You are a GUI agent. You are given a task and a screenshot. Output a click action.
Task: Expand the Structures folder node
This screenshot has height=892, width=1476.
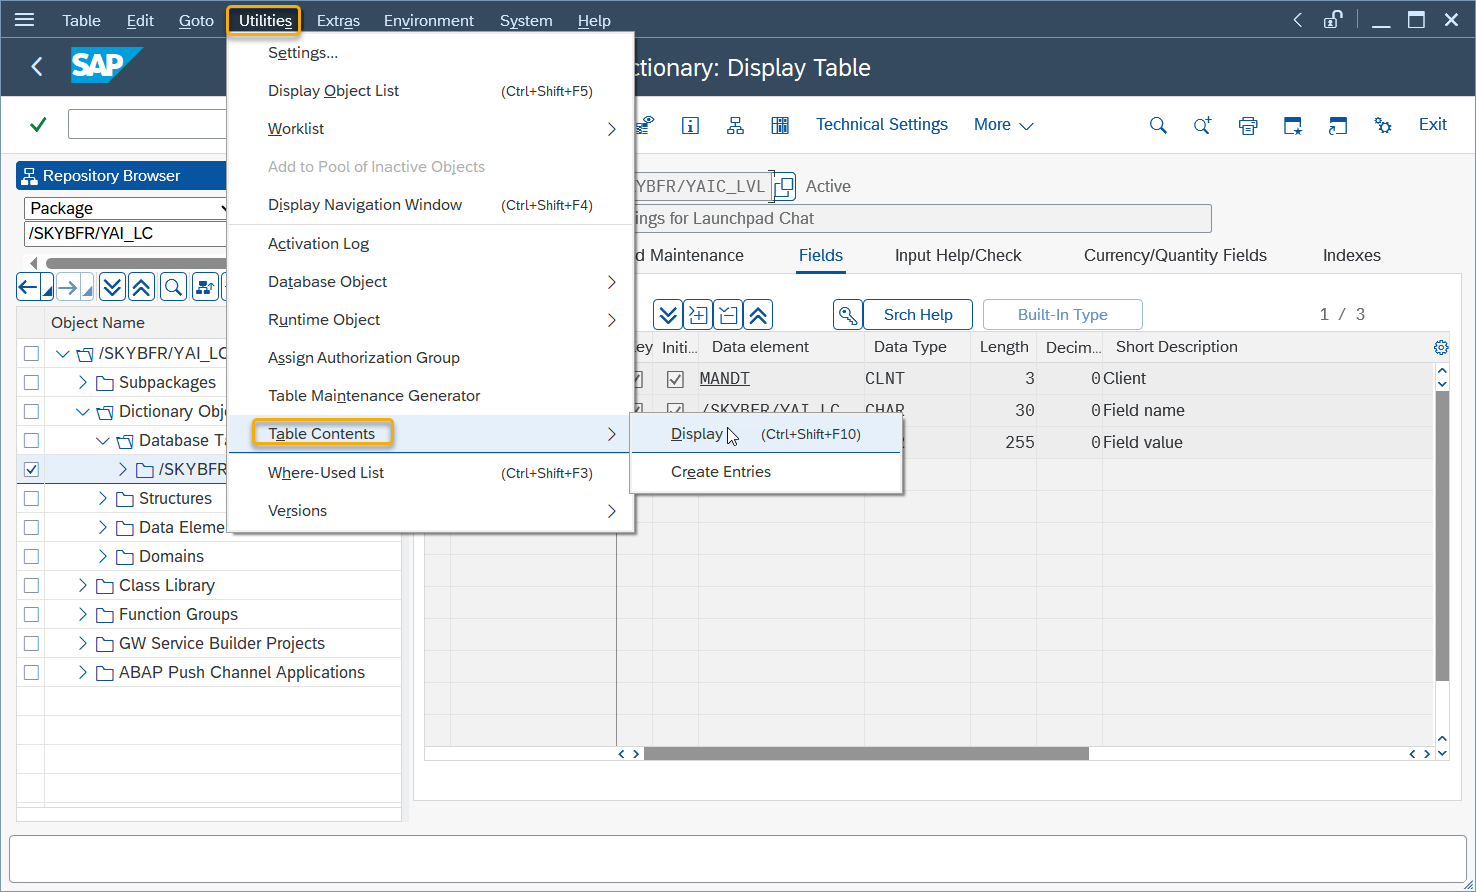pos(103,498)
